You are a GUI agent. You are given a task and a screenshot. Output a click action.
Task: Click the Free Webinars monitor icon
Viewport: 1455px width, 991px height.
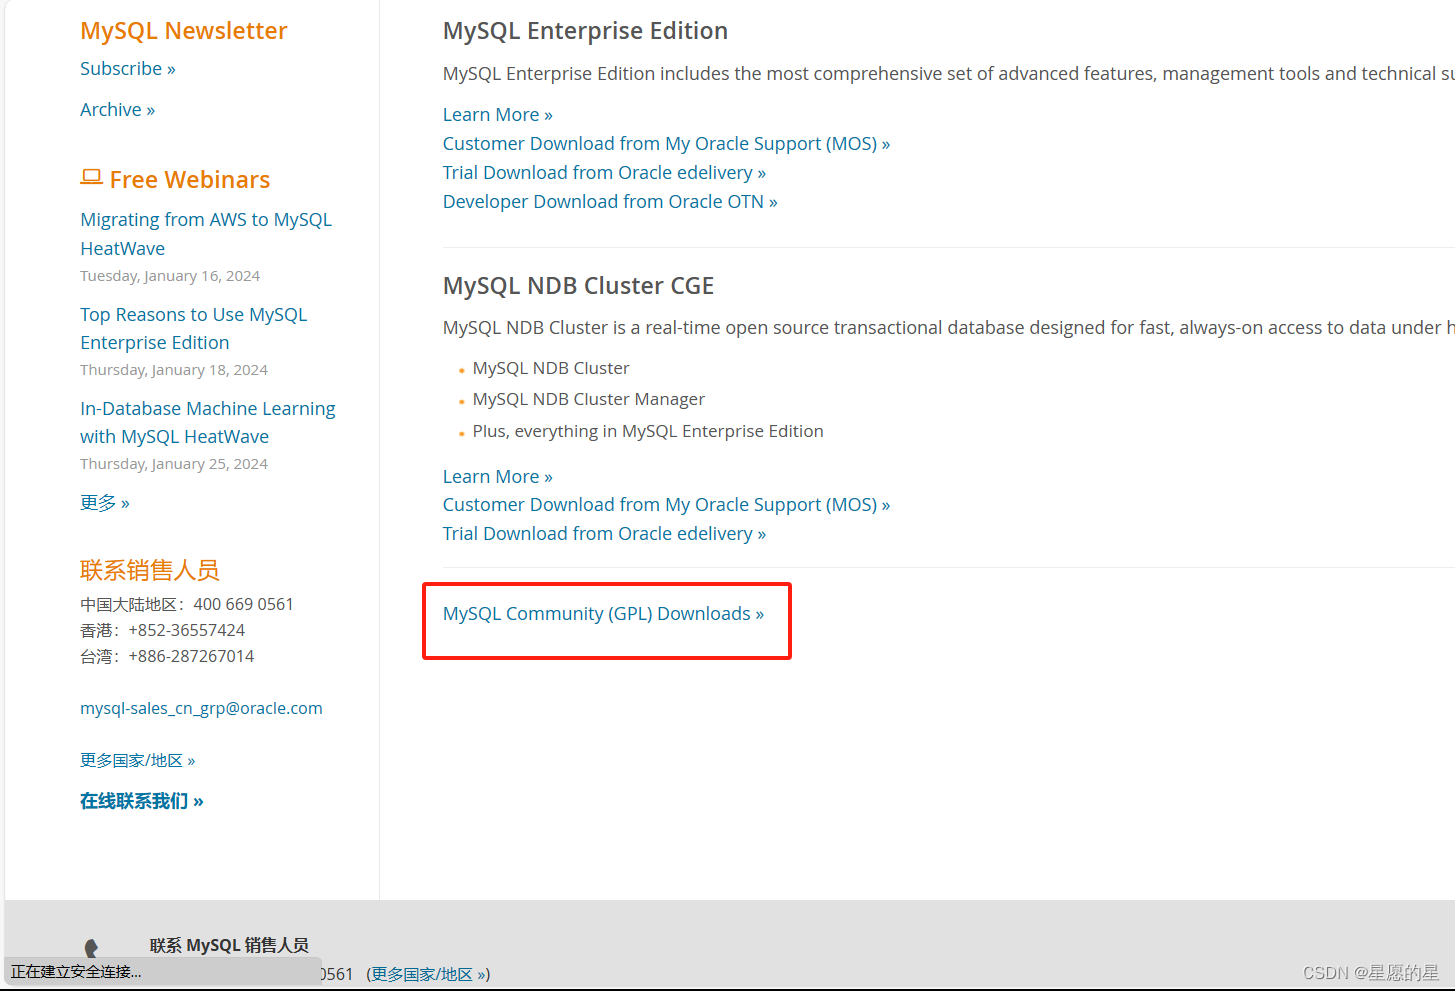(91, 176)
